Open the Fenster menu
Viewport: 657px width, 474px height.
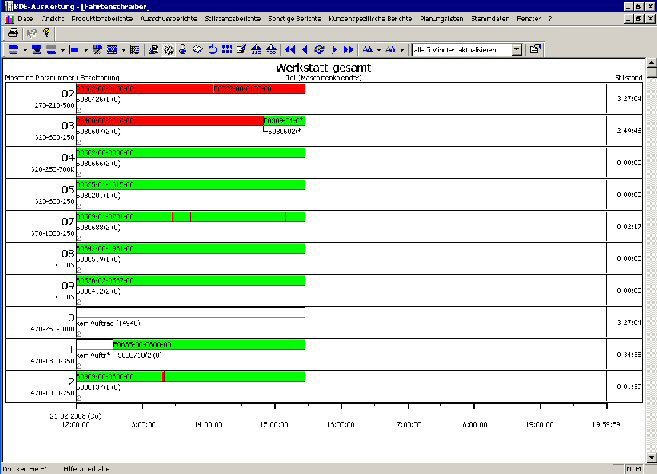529,18
